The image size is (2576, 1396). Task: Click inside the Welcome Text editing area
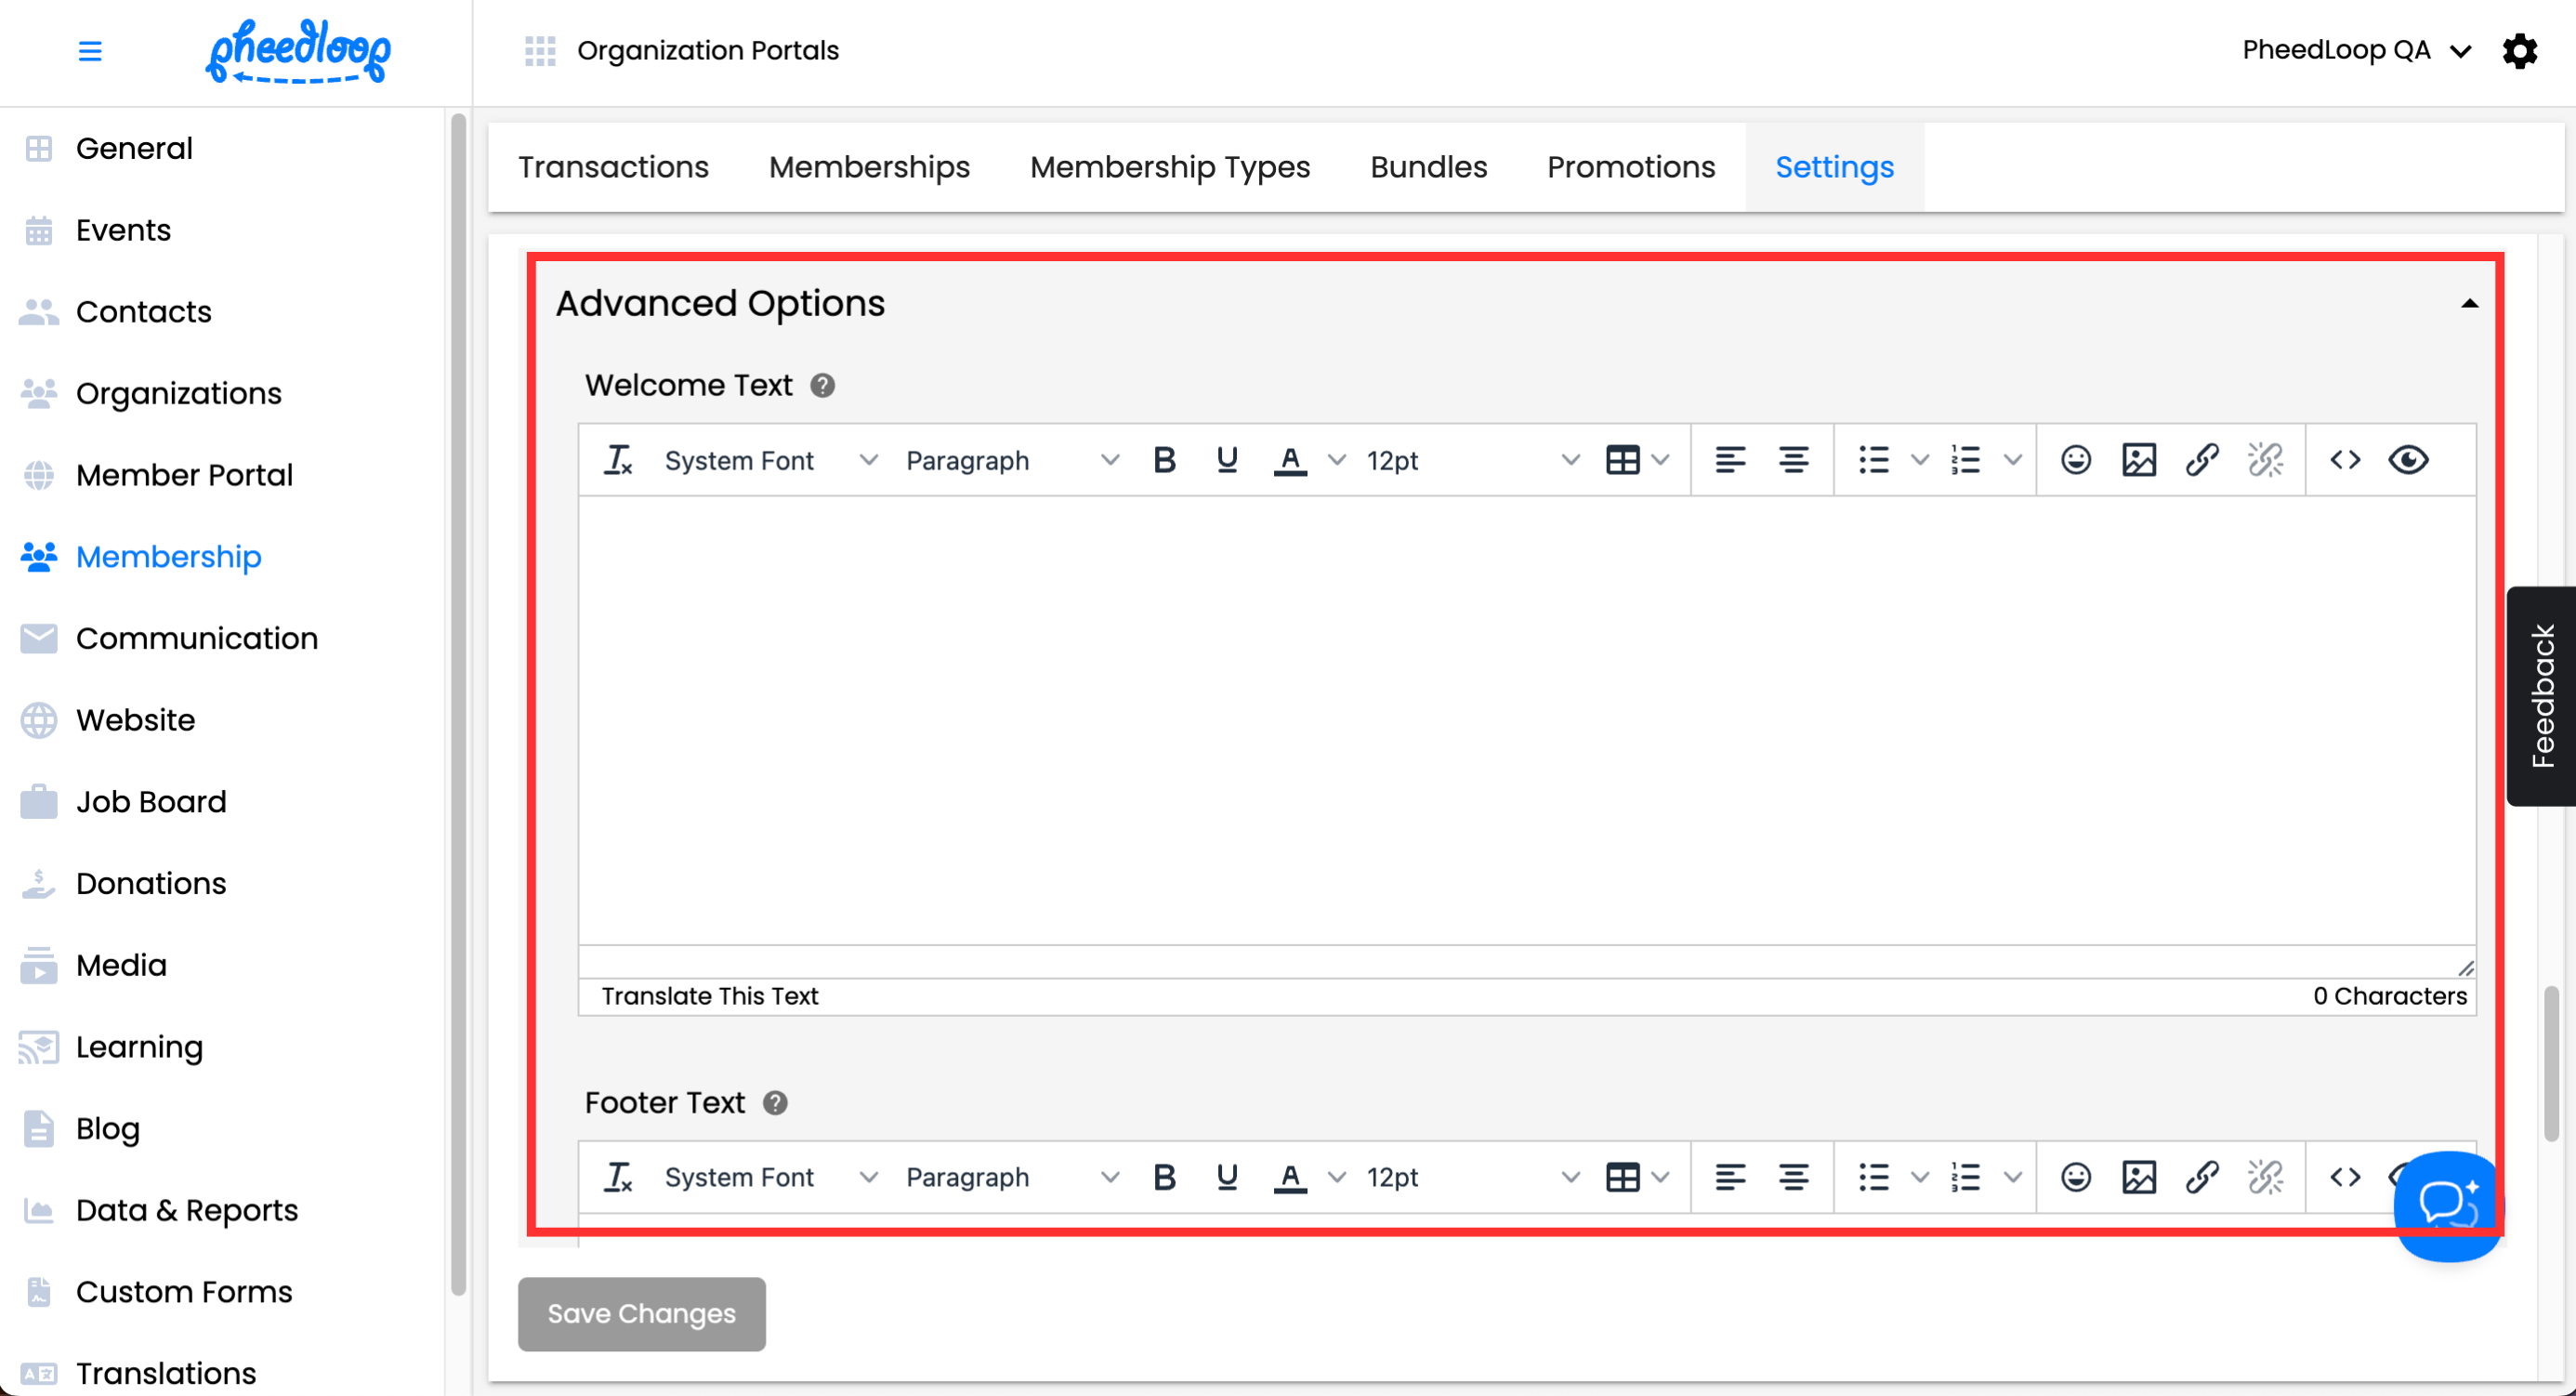[1526, 720]
